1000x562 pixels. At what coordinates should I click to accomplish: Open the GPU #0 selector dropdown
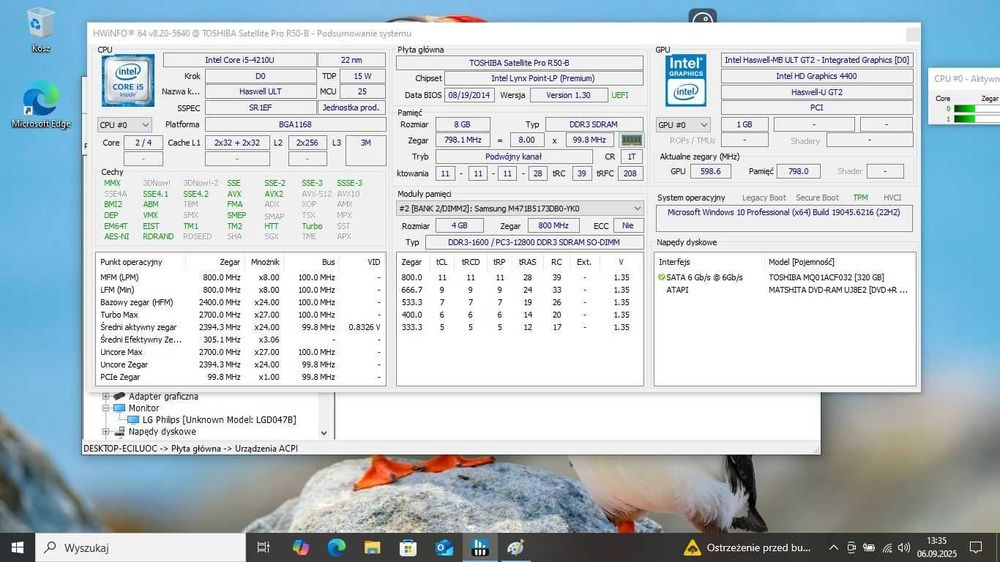(x=684, y=125)
